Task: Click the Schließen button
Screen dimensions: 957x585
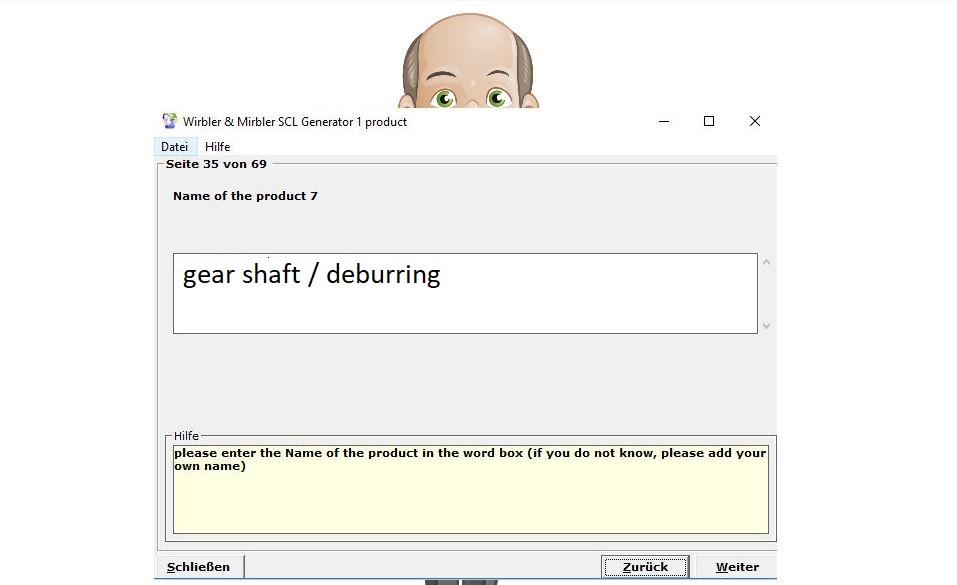Action: [x=199, y=567]
